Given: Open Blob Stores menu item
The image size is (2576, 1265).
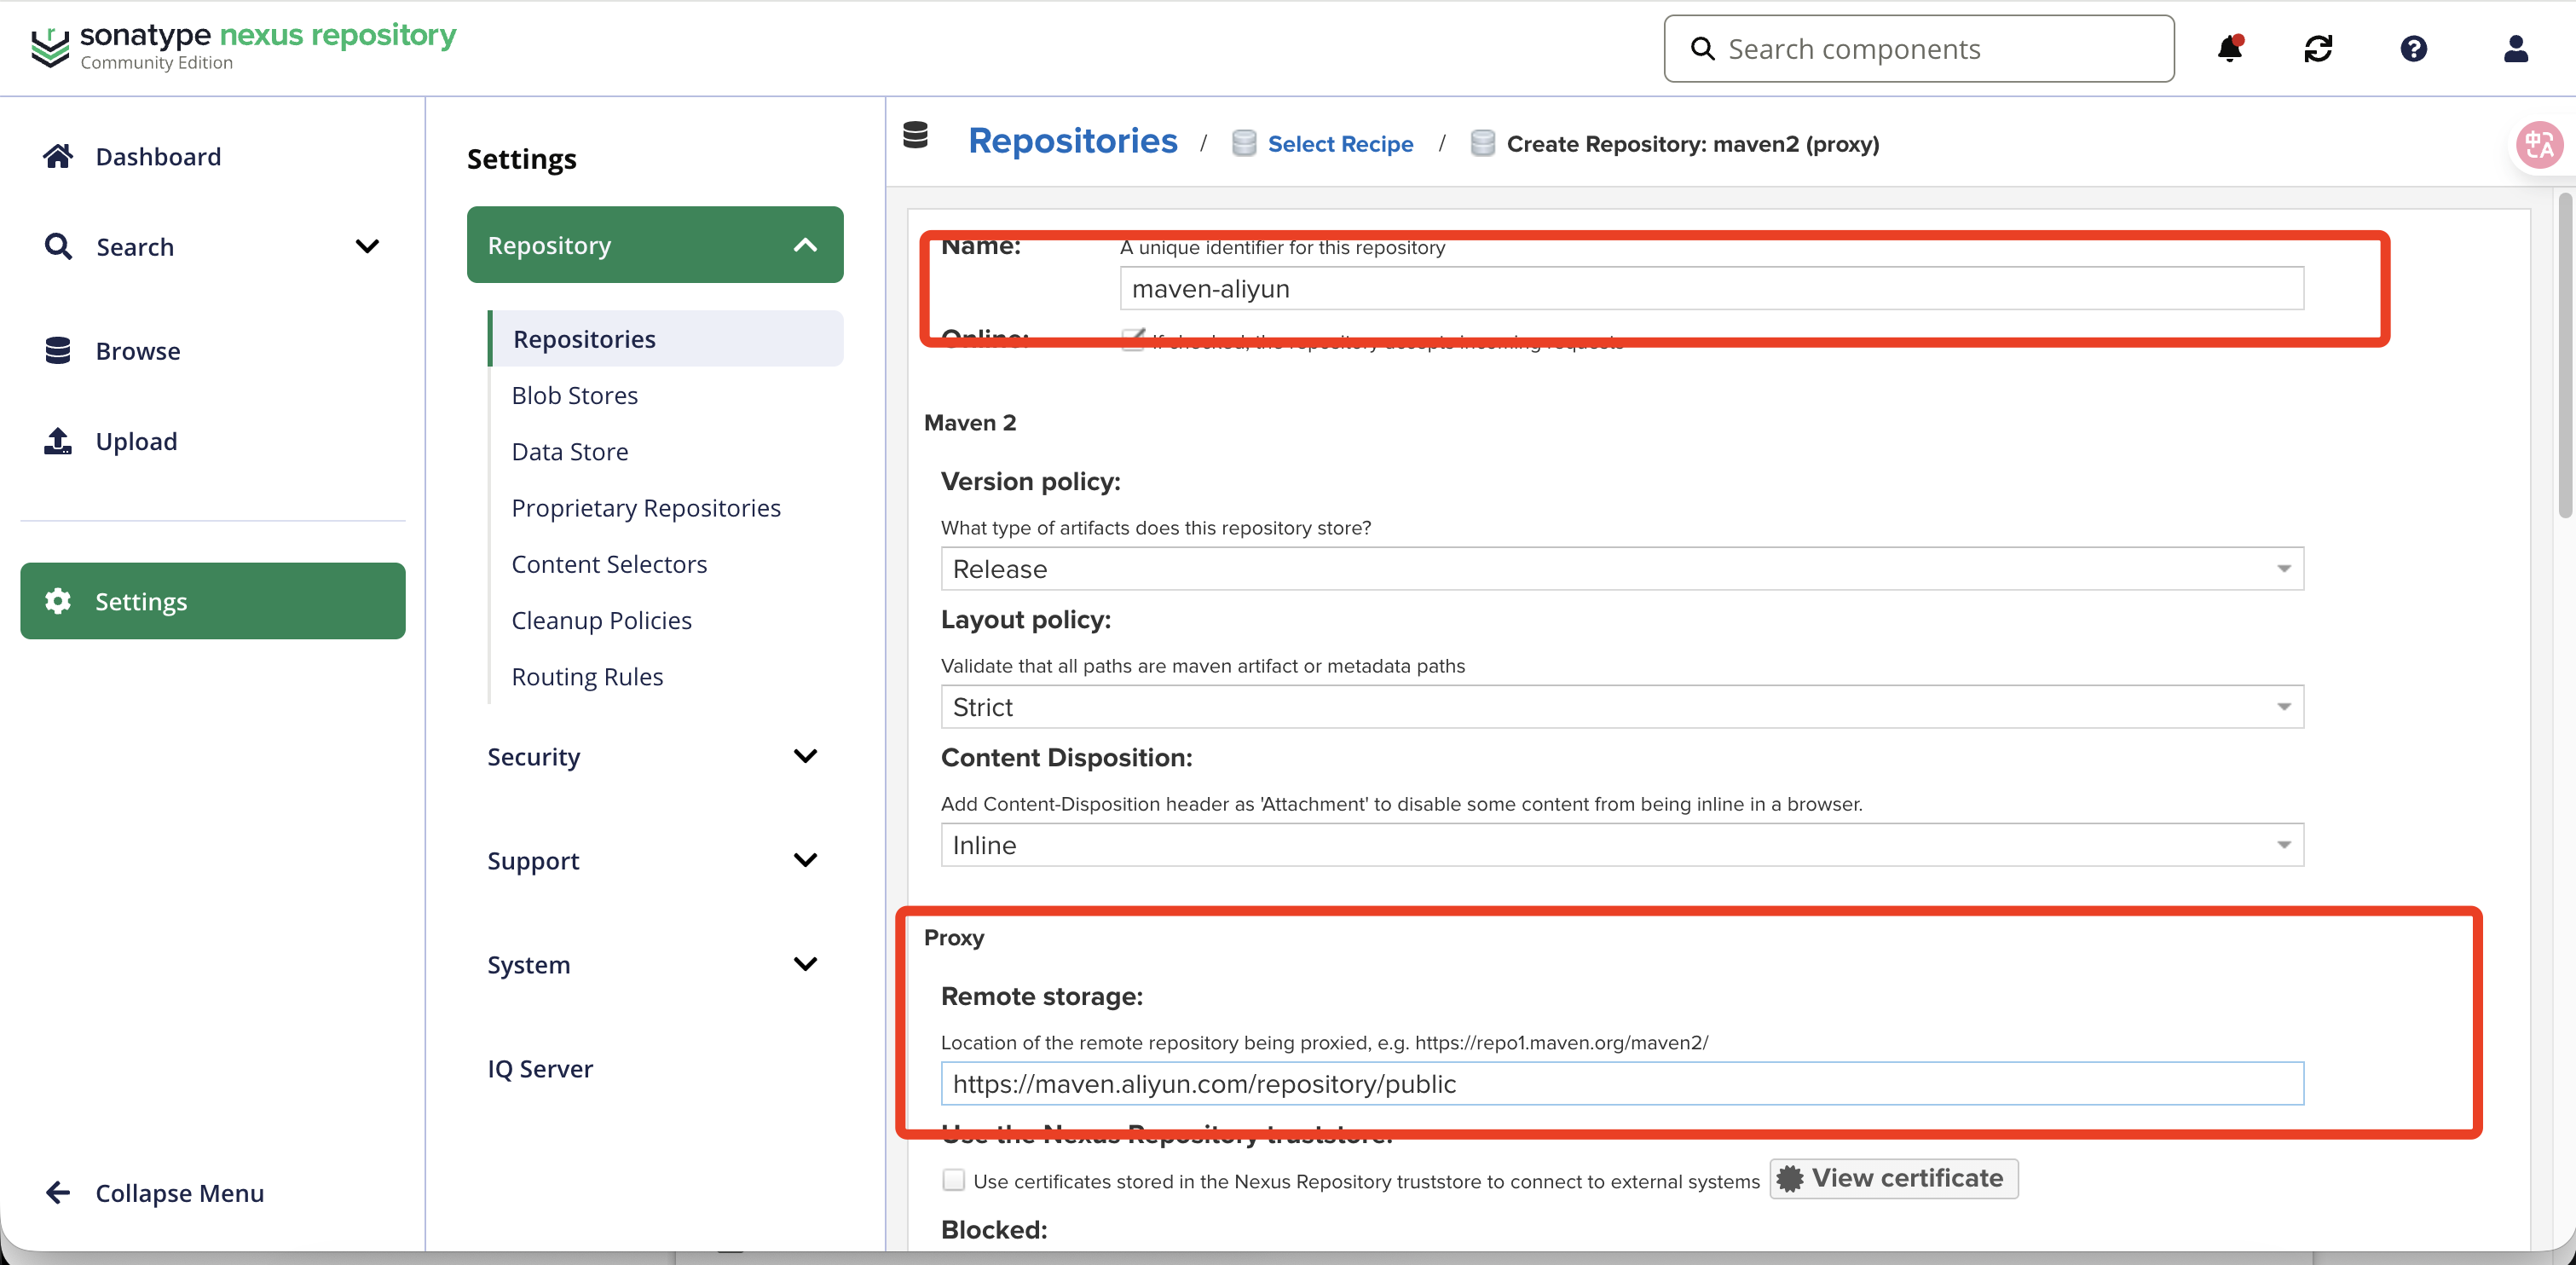Looking at the screenshot, I should point(574,395).
